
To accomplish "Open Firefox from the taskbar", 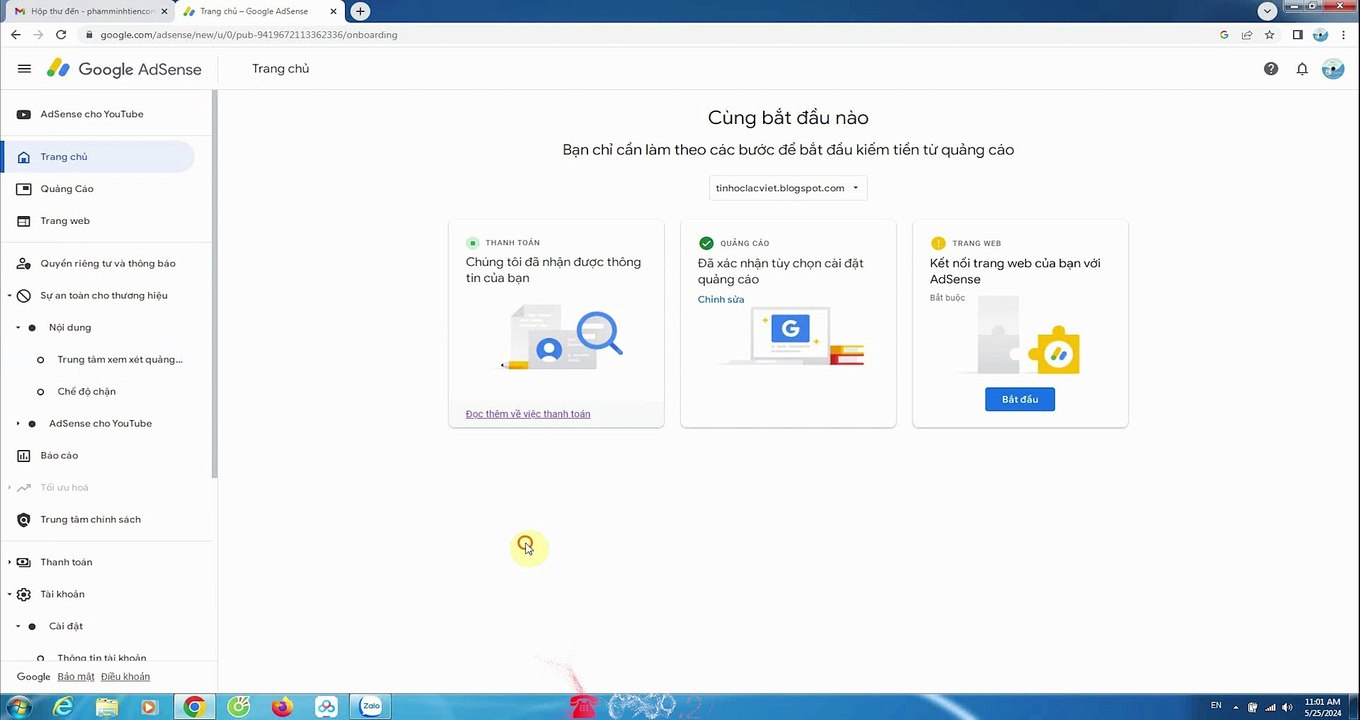I will click(282, 707).
